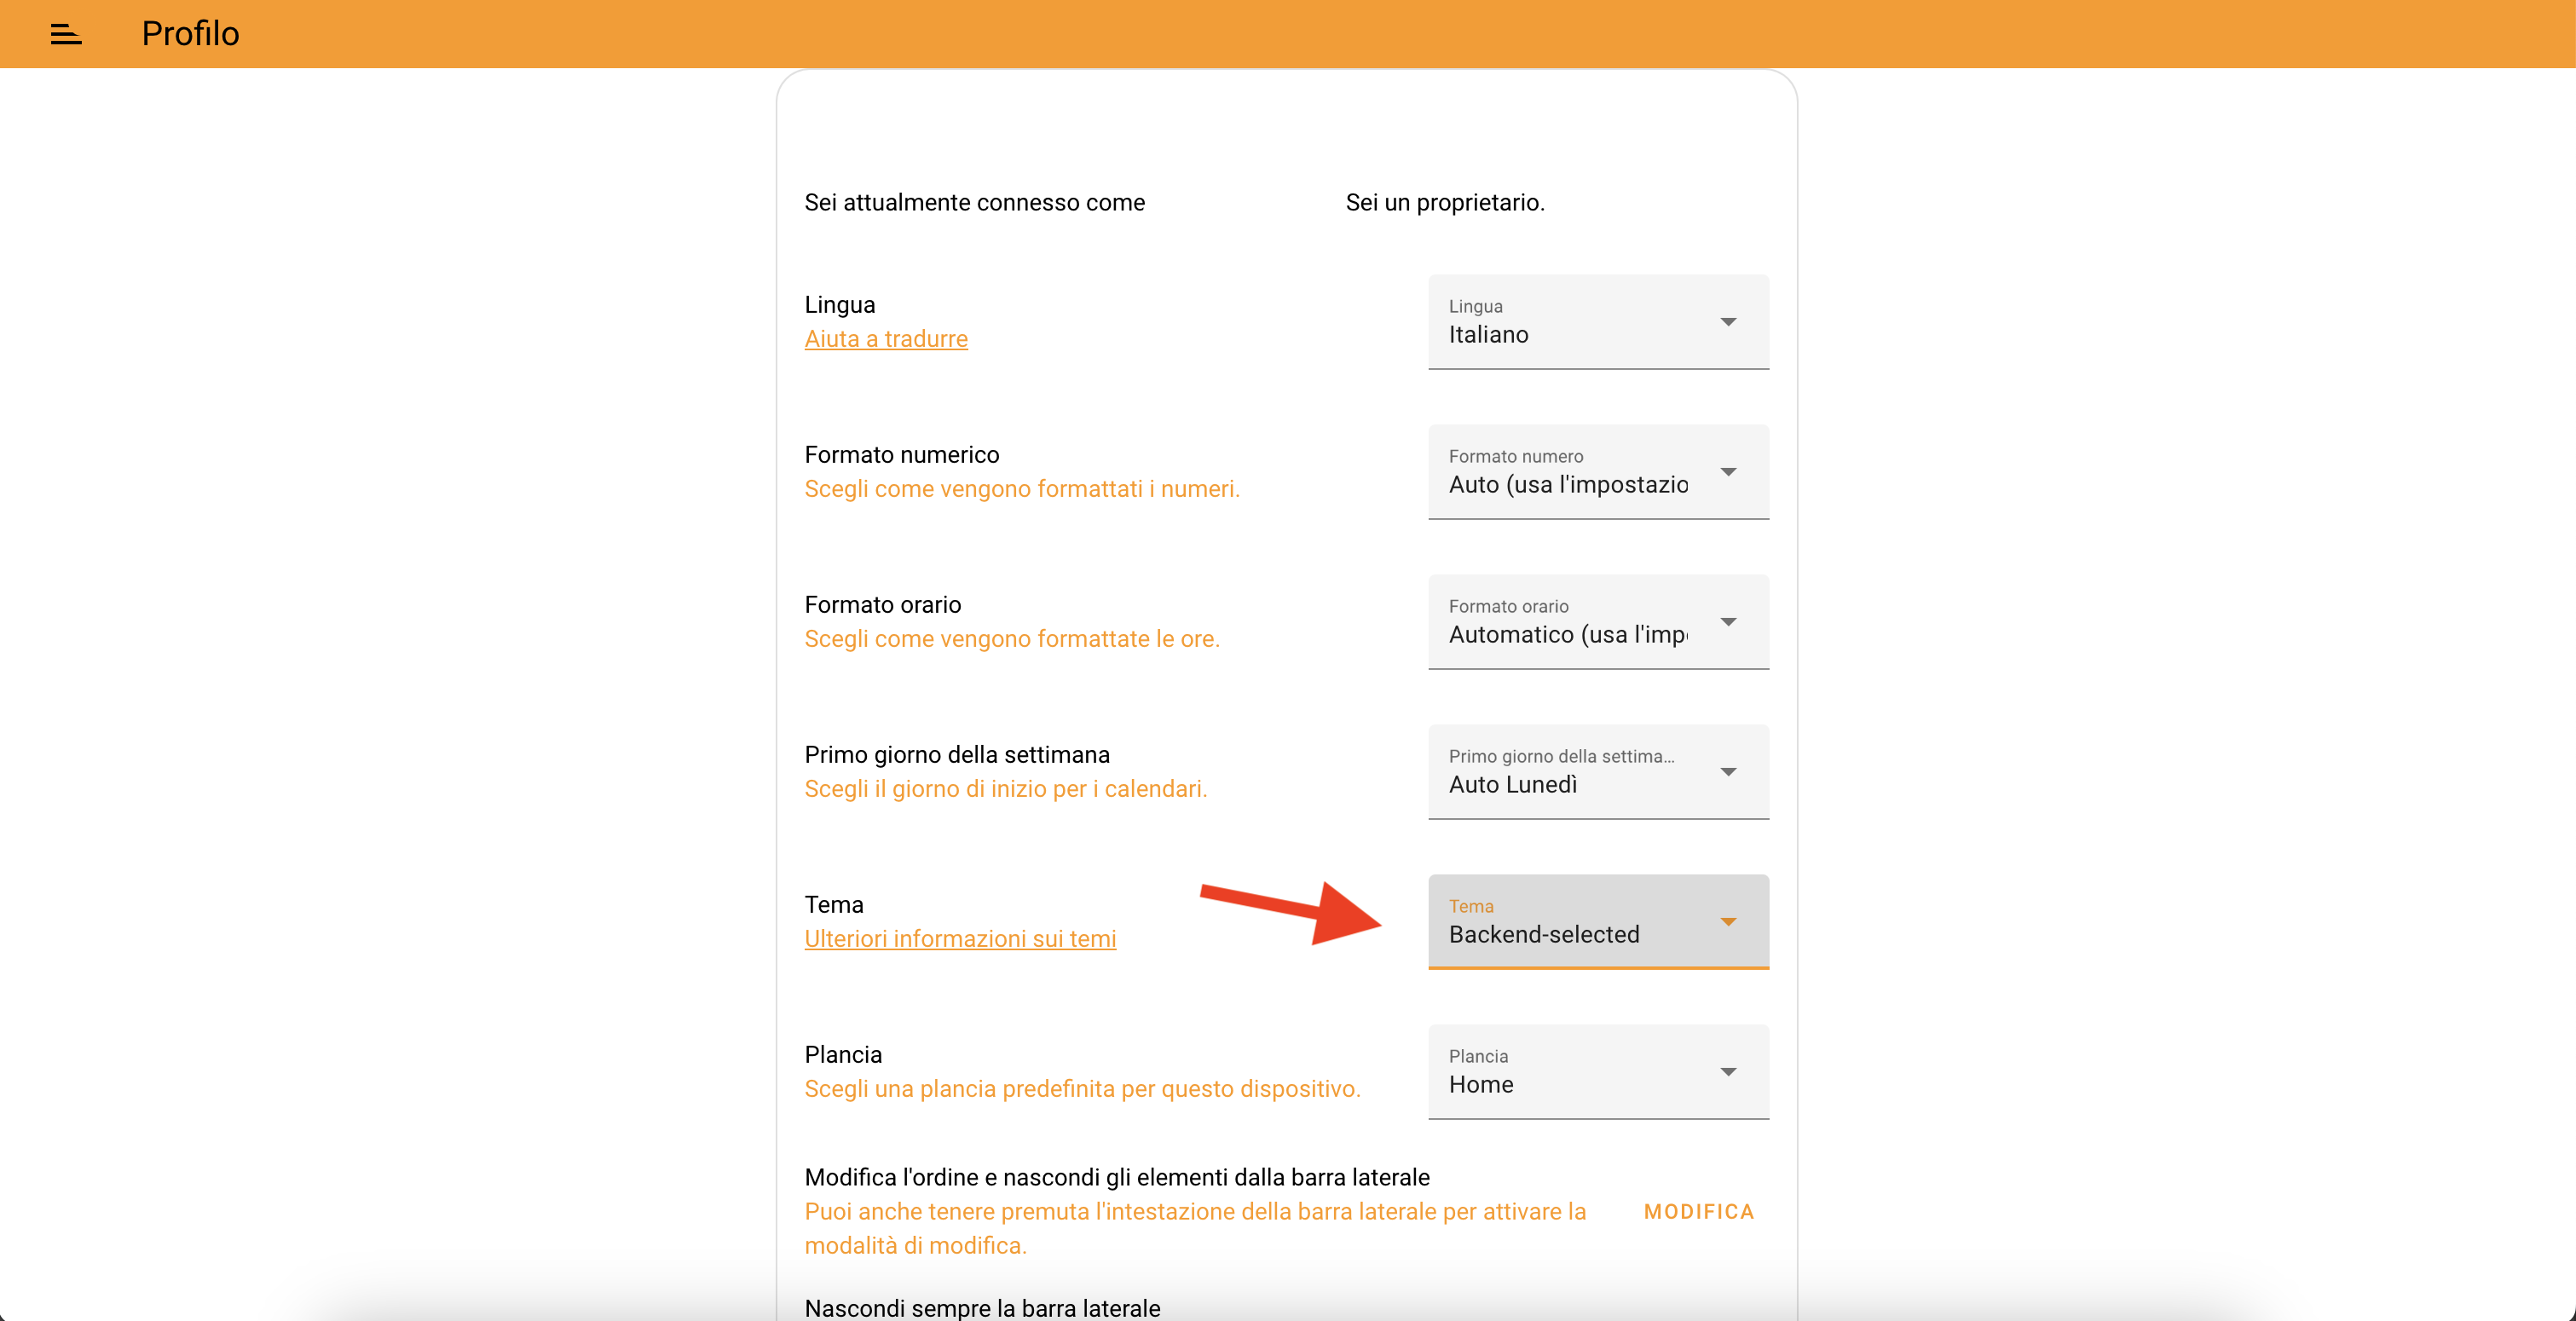Click the Plancia dropdown arrow

tap(1727, 1072)
